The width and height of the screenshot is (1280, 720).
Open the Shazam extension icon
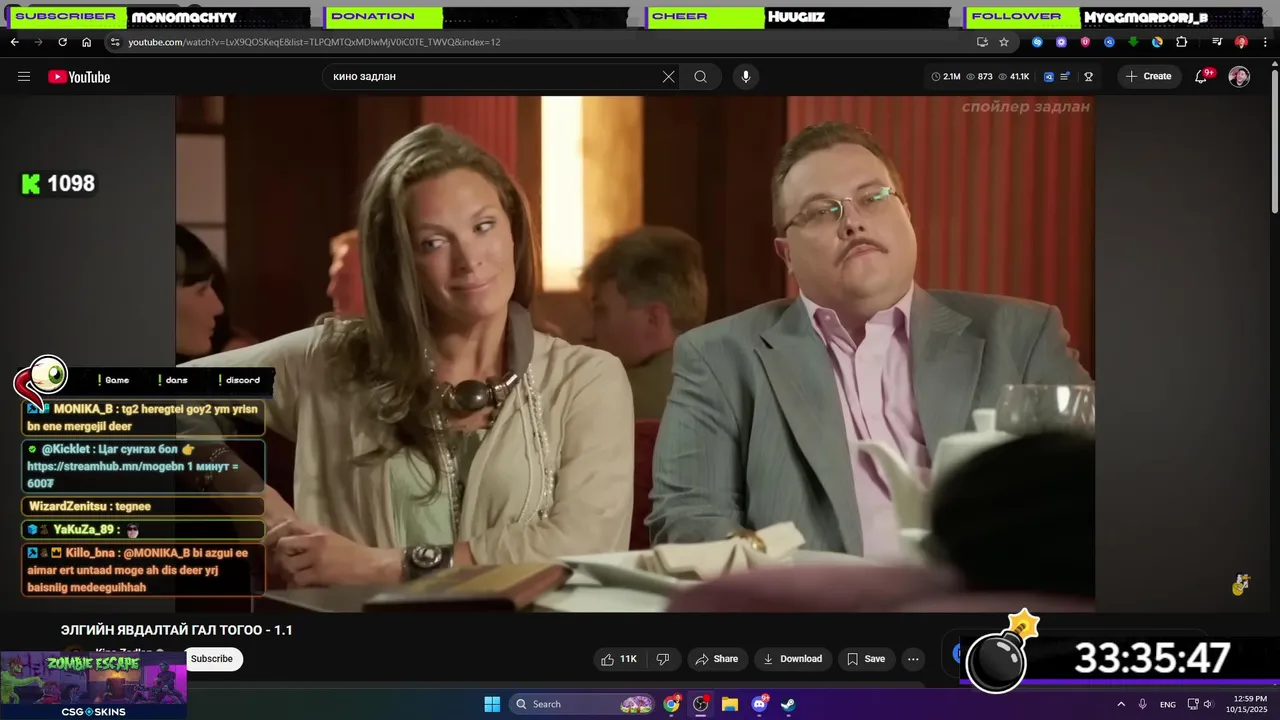1037,42
